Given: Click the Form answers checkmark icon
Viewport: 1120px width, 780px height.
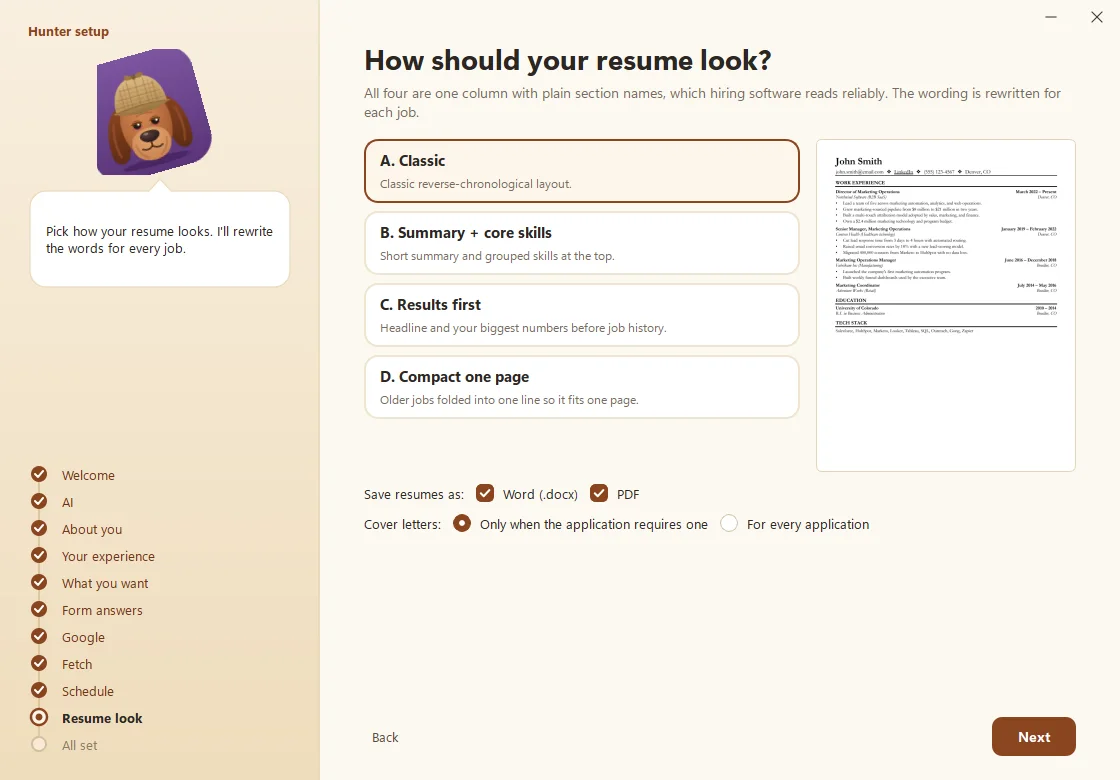Looking at the screenshot, I should (39, 609).
